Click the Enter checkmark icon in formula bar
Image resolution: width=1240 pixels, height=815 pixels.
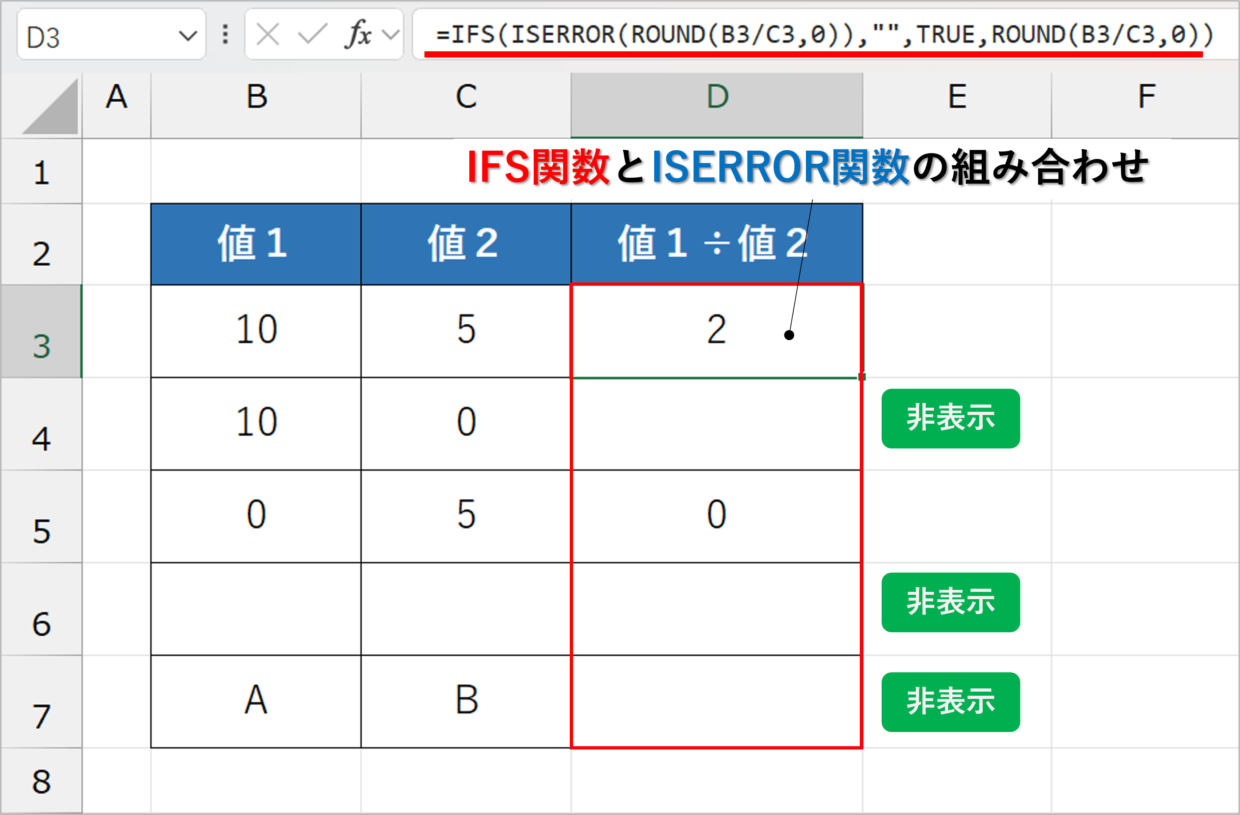(312, 35)
